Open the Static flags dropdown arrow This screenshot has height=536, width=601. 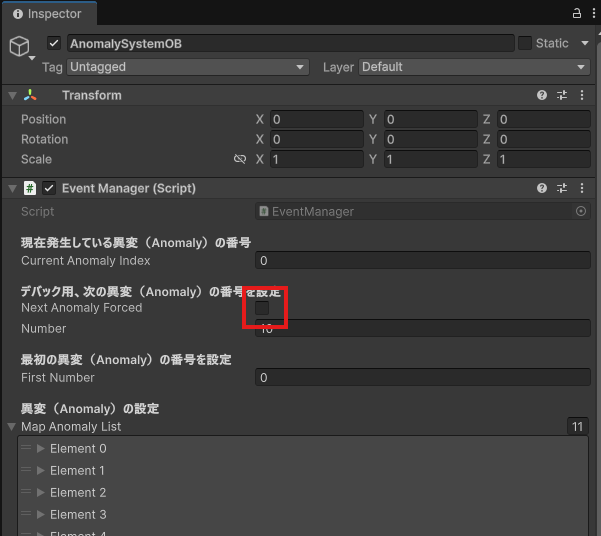click(x=582, y=44)
